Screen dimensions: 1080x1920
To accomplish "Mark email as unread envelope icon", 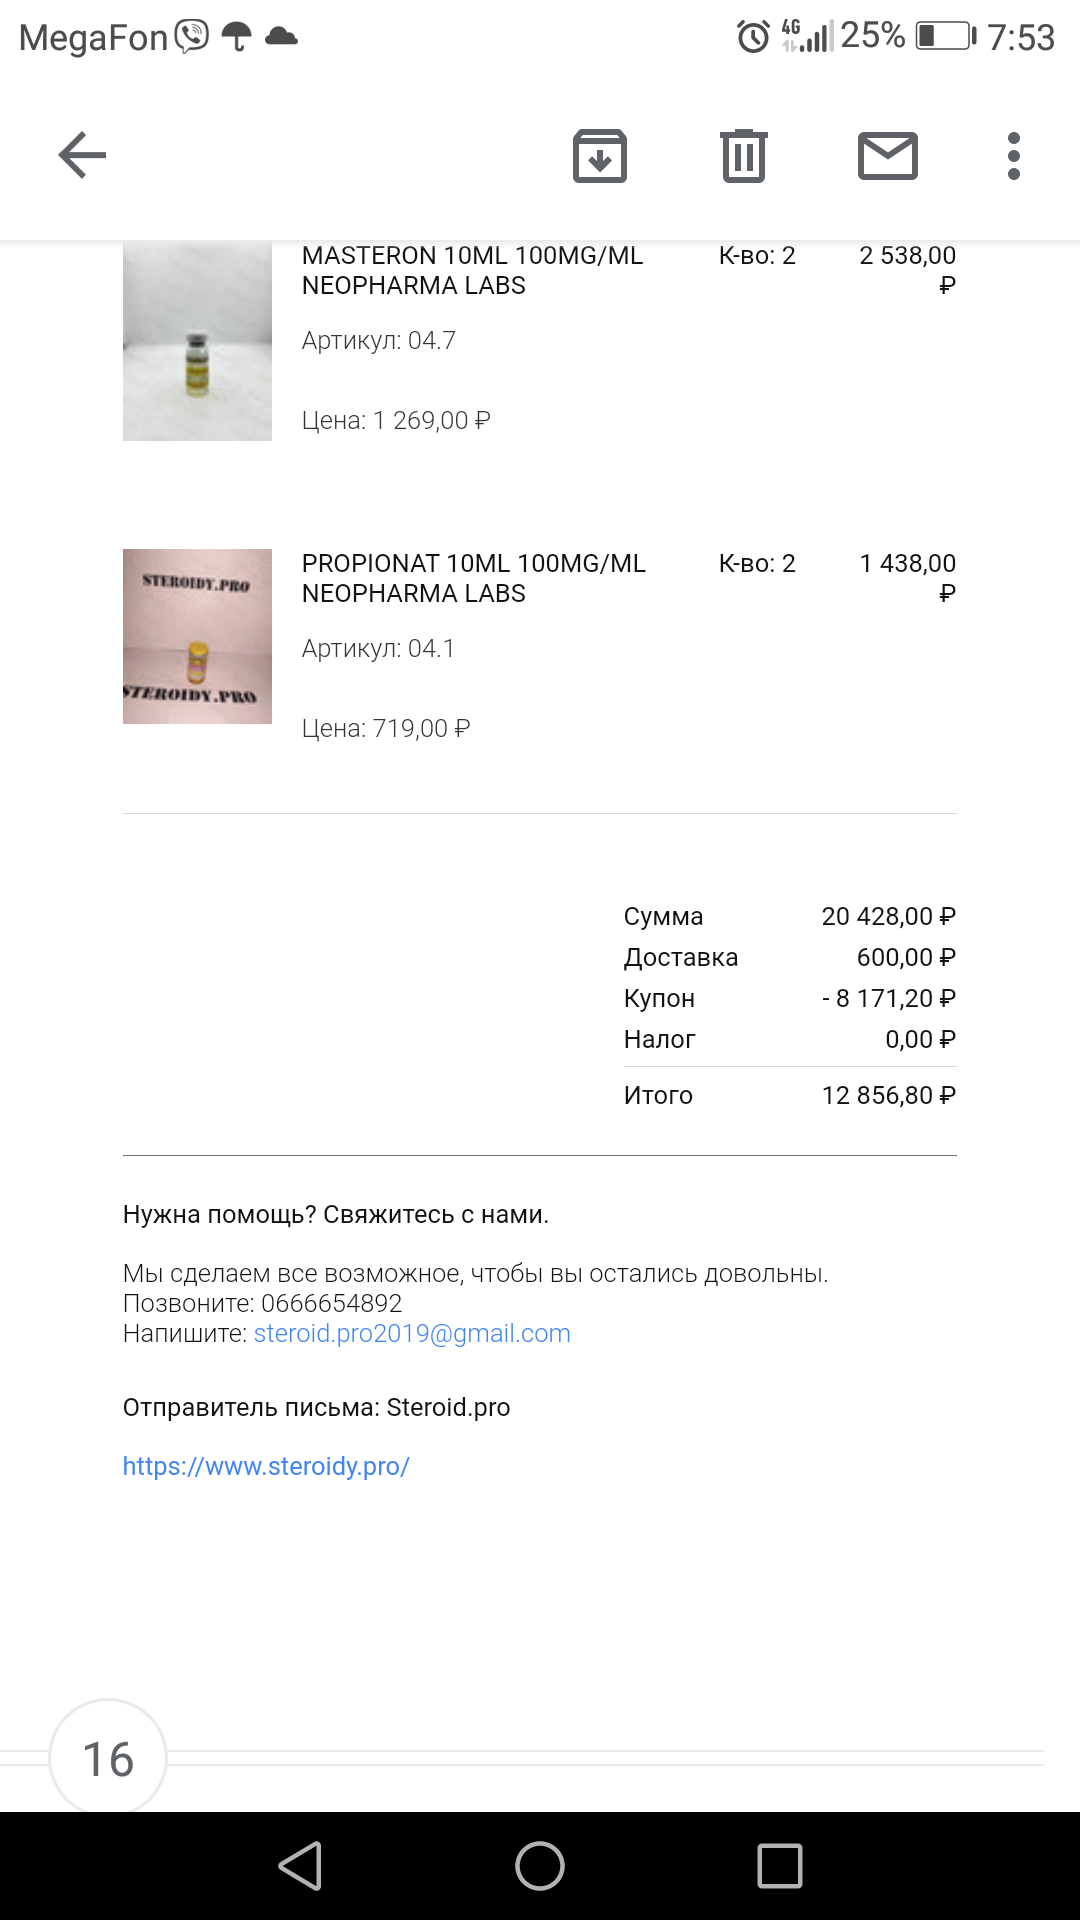I will point(888,156).
